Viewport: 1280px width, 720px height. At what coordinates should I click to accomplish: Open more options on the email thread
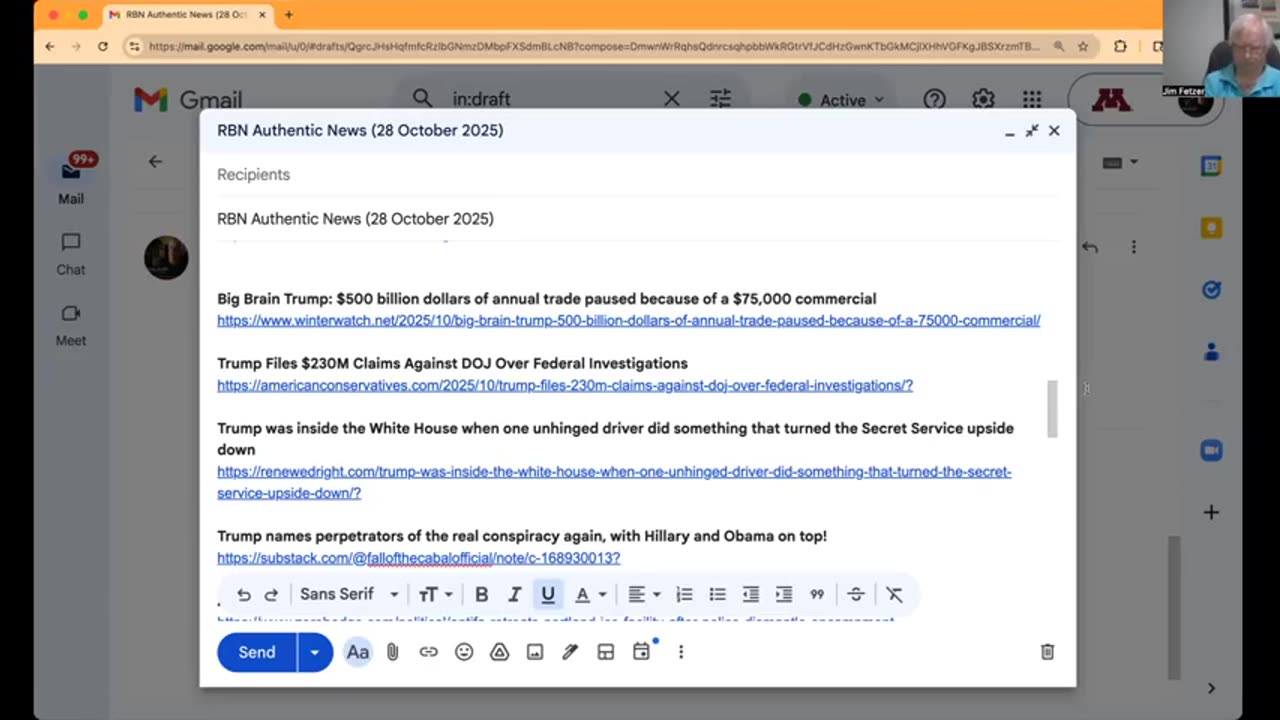coord(1133,247)
